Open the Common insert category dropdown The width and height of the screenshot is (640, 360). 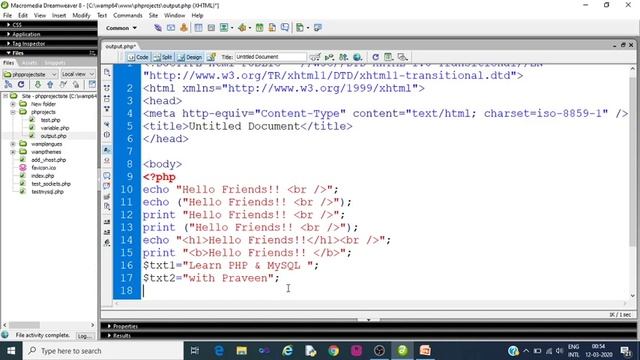tap(121, 28)
